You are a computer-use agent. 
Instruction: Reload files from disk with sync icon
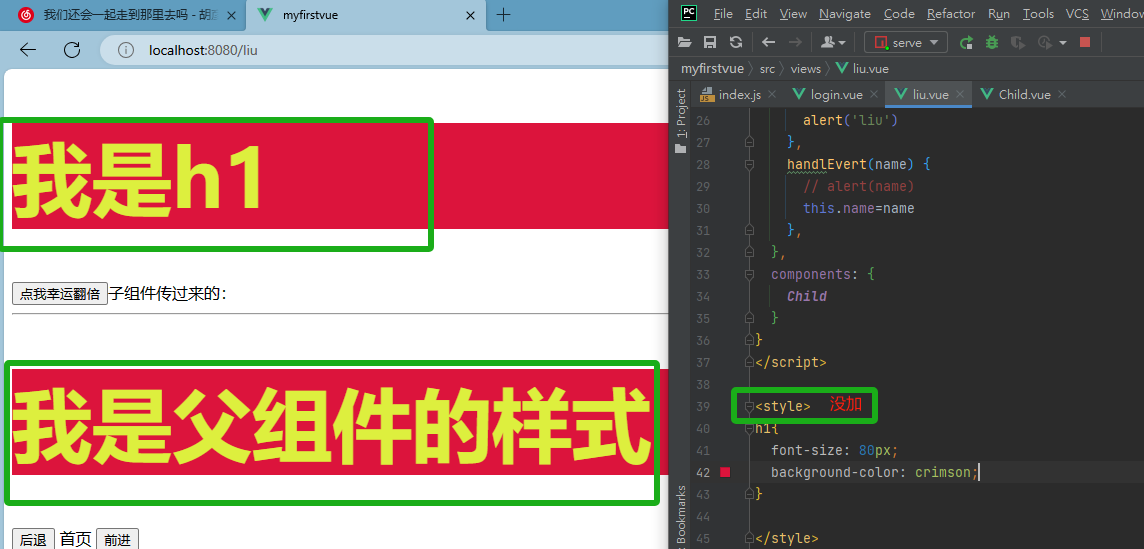[x=735, y=42]
